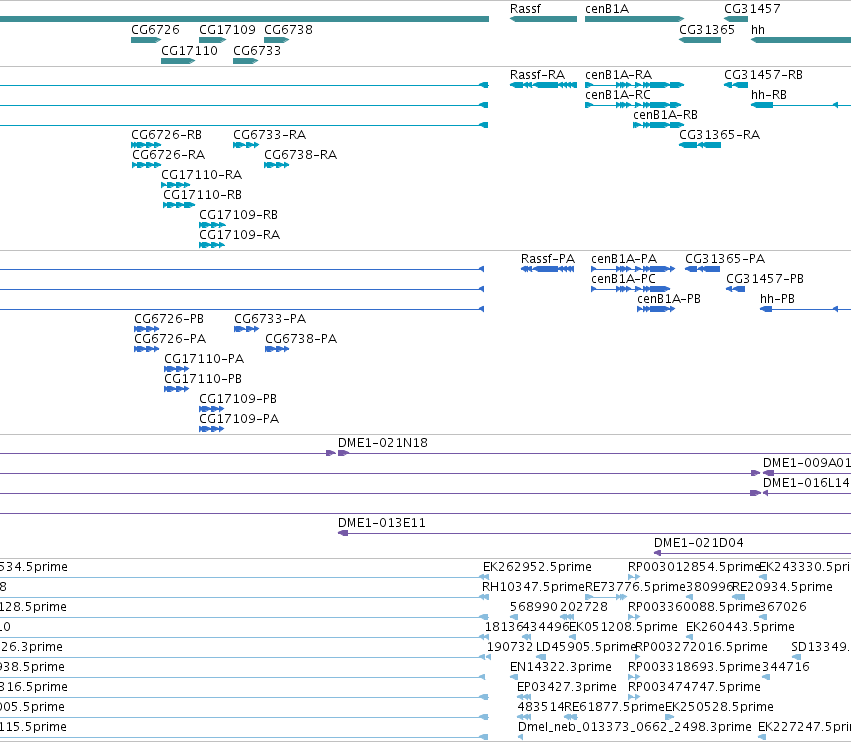851x742 pixels.
Task: Click the DME1-013E11 clone label
Action: [x=382, y=523]
